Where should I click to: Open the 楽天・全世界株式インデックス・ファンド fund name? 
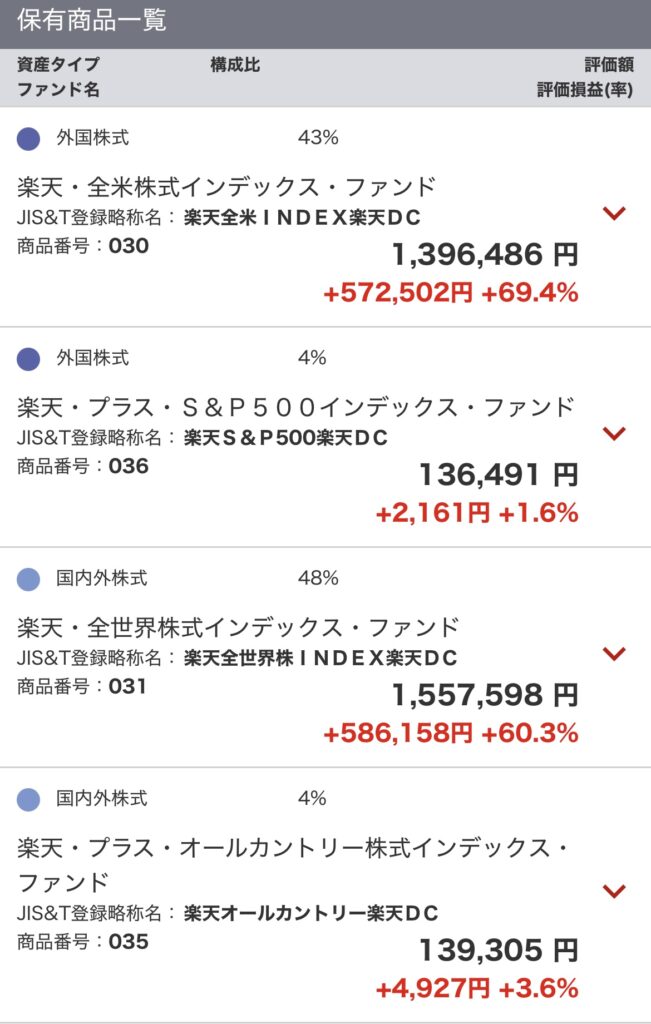pos(238,627)
